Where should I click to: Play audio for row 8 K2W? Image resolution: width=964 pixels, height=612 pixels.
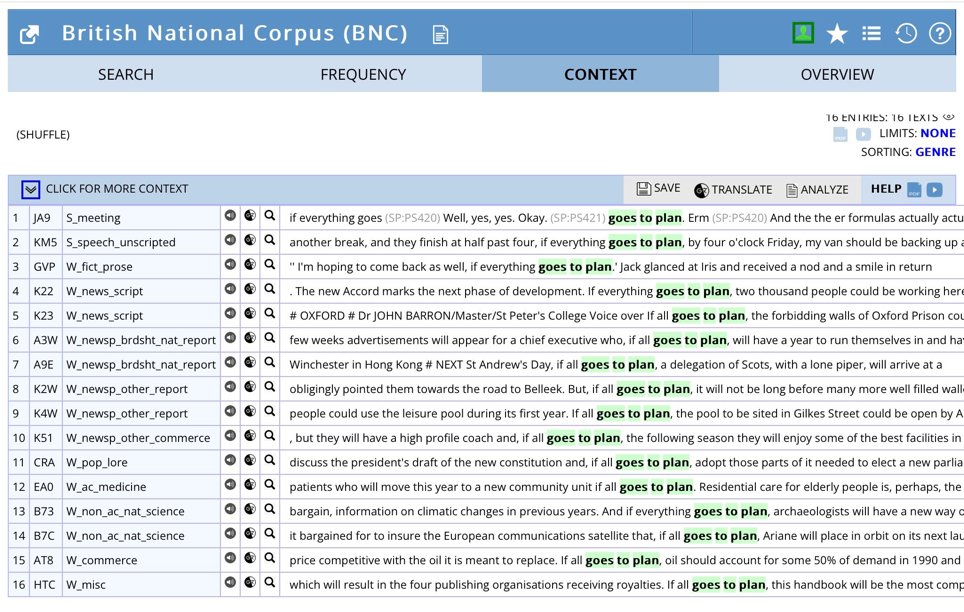(230, 386)
